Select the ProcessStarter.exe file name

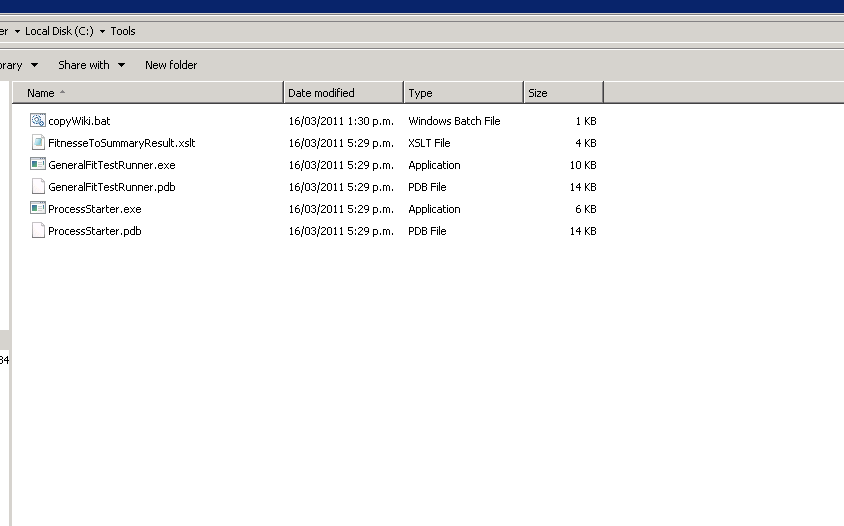(95, 209)
